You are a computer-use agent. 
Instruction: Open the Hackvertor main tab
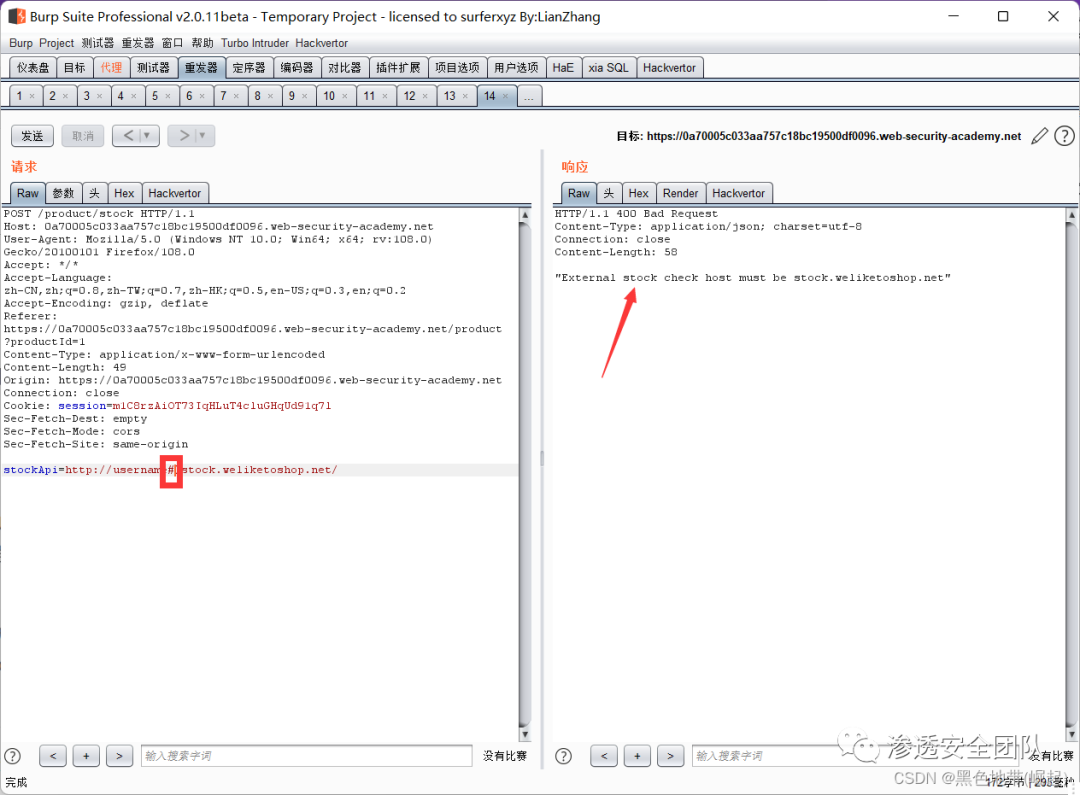click(669, 68)
